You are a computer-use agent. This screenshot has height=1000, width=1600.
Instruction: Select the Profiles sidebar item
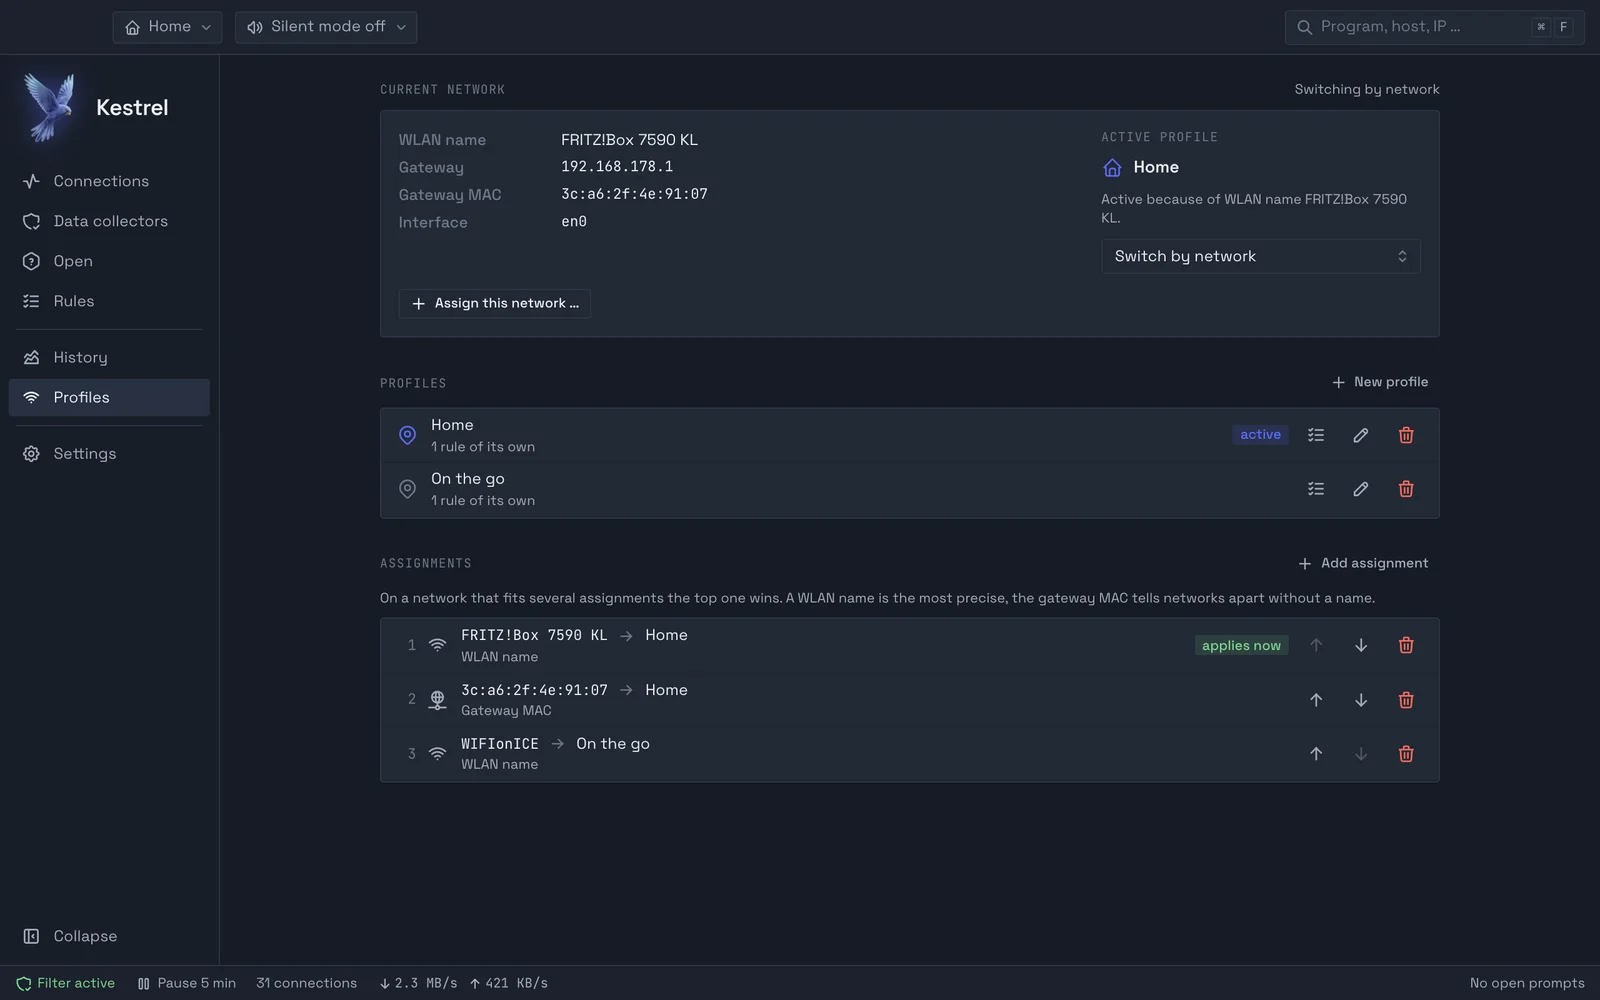109,397
